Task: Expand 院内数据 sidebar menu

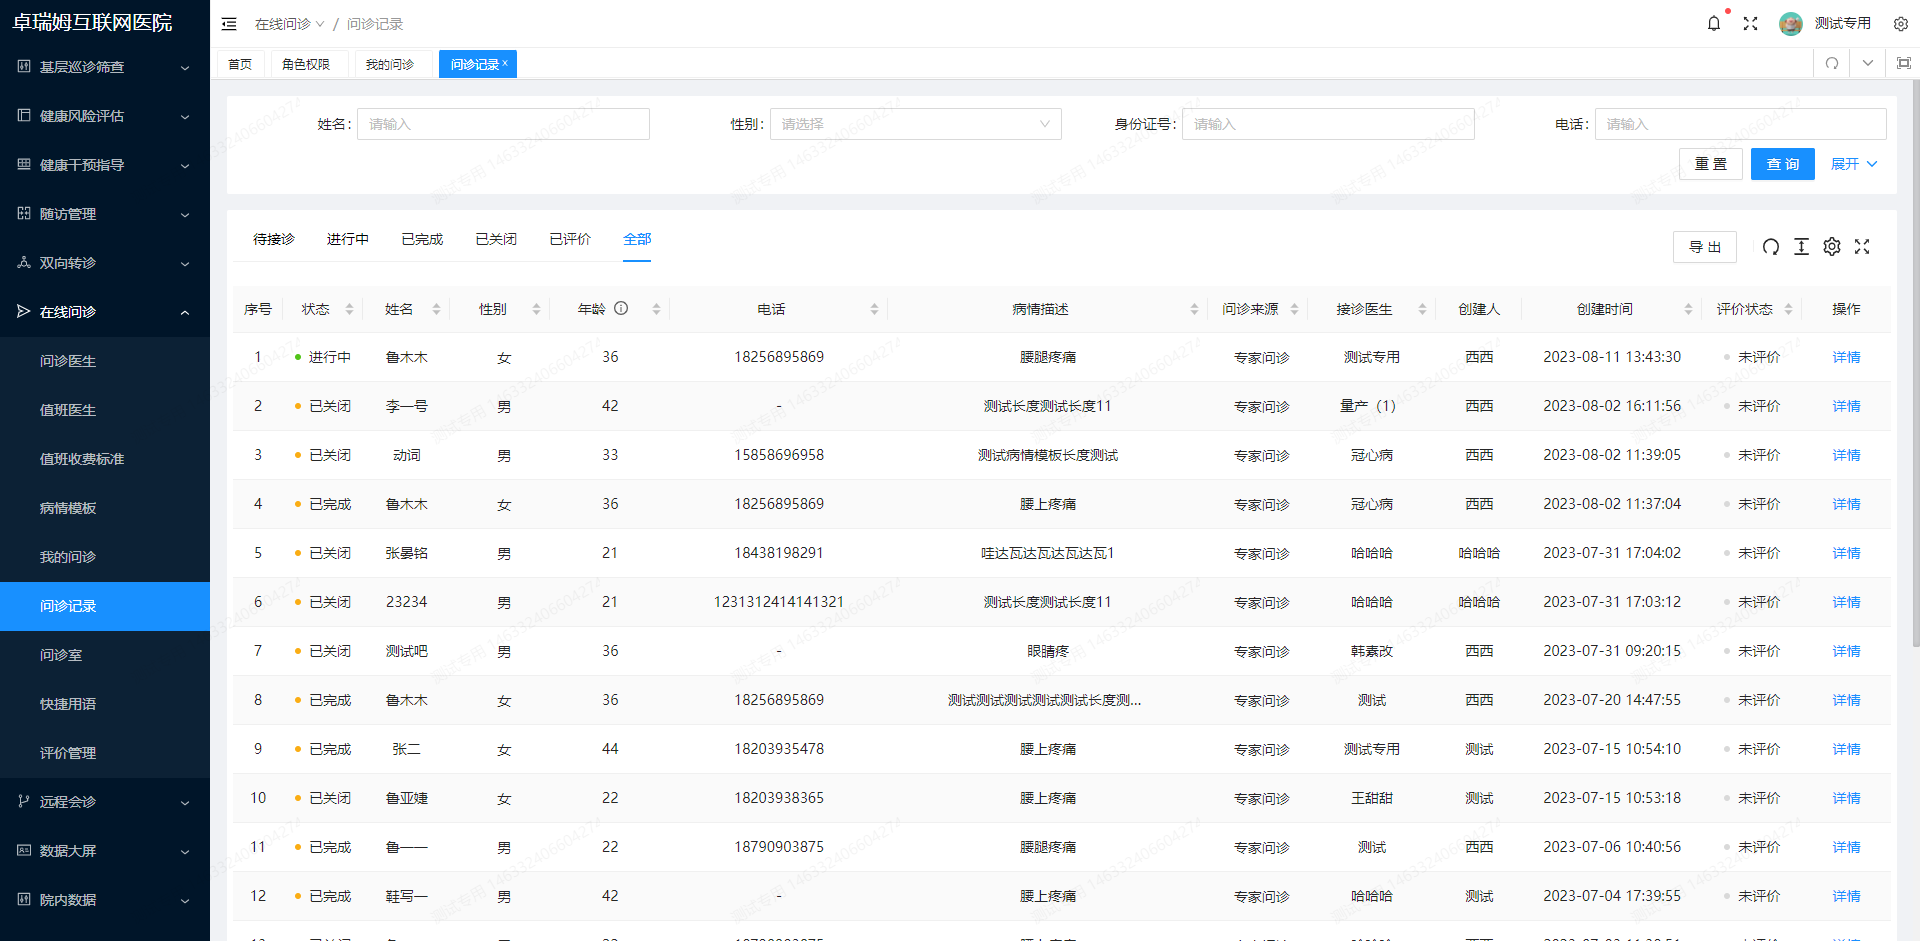Action: click(x=105, y=900)
